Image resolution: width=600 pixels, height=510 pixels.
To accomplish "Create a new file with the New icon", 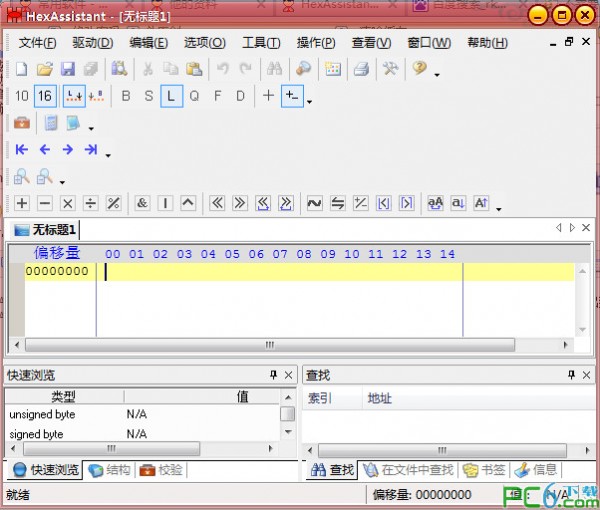I will (x=21, y=69).
